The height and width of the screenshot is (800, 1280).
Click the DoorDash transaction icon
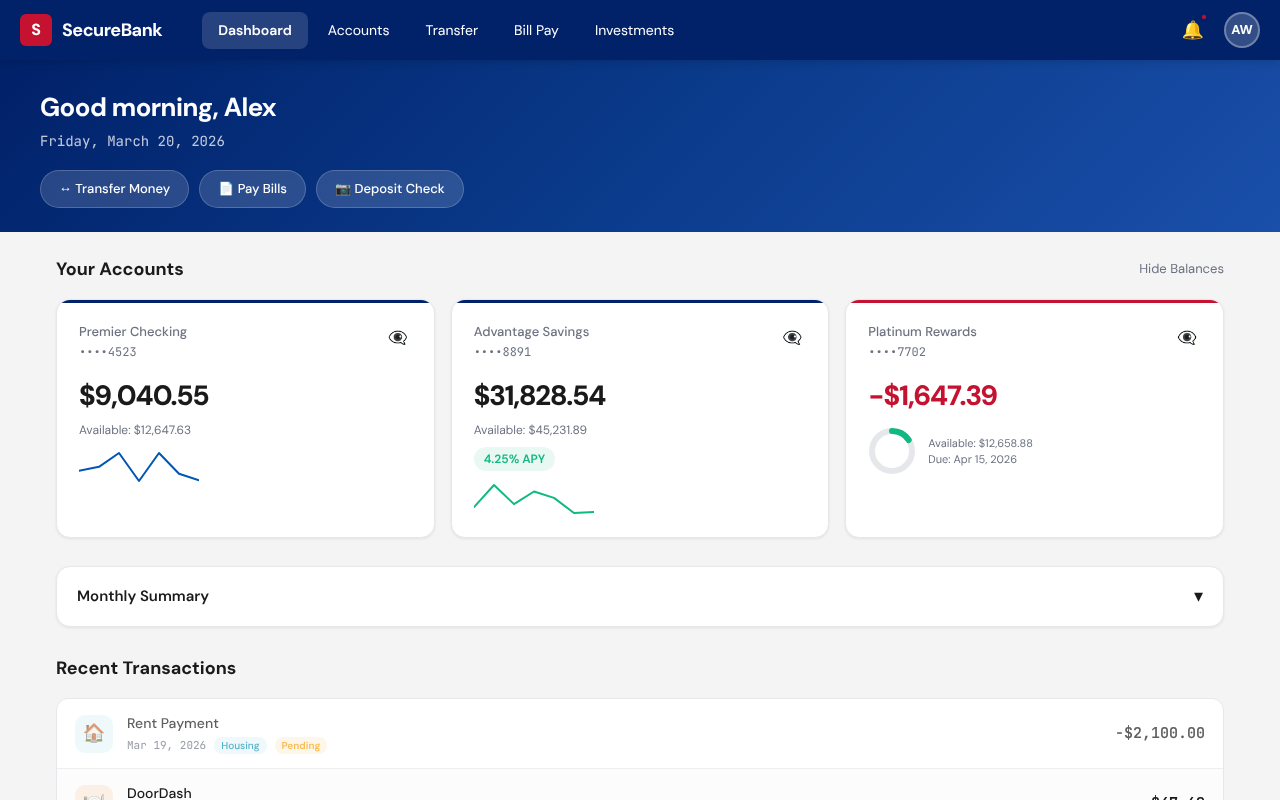[94, 796]
